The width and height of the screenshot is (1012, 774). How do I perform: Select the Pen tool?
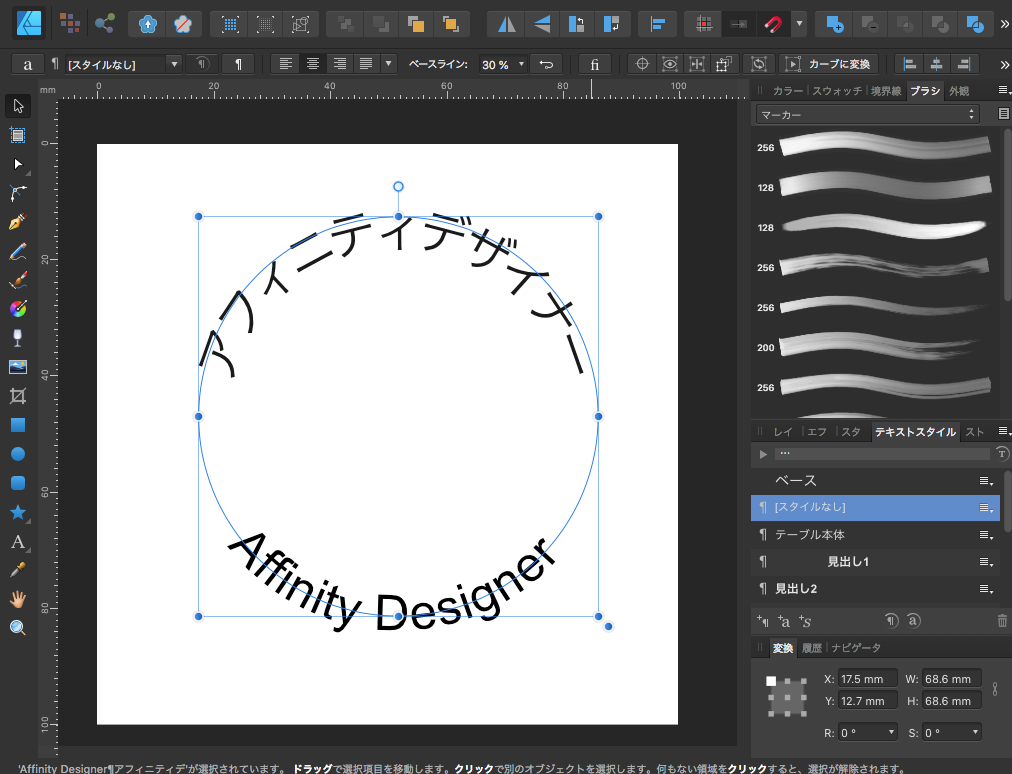pyautogui.click(x=17, y=221)
